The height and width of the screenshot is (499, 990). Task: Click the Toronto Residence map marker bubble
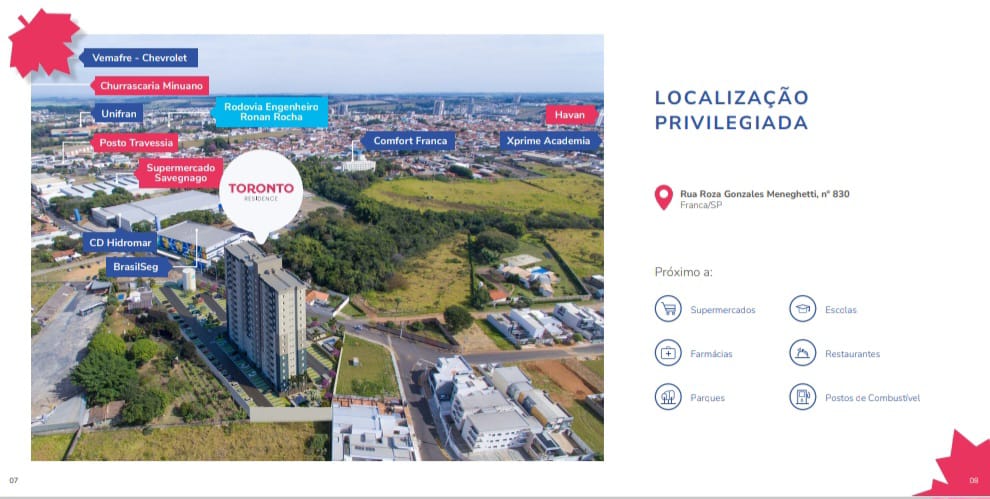[x=261, y=196]
